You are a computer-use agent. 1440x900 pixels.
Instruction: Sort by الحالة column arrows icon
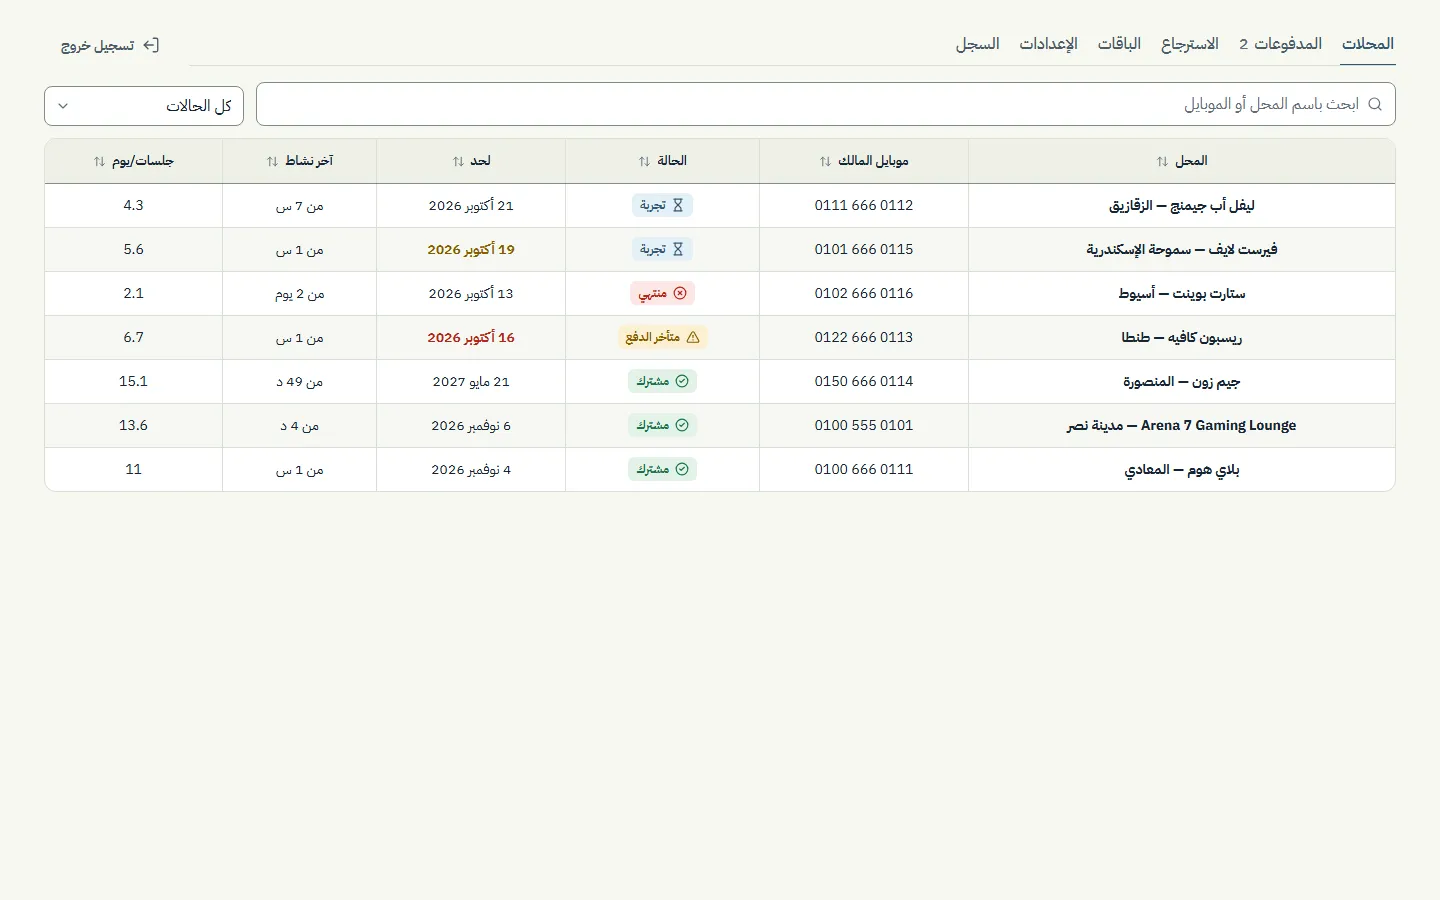644,161
